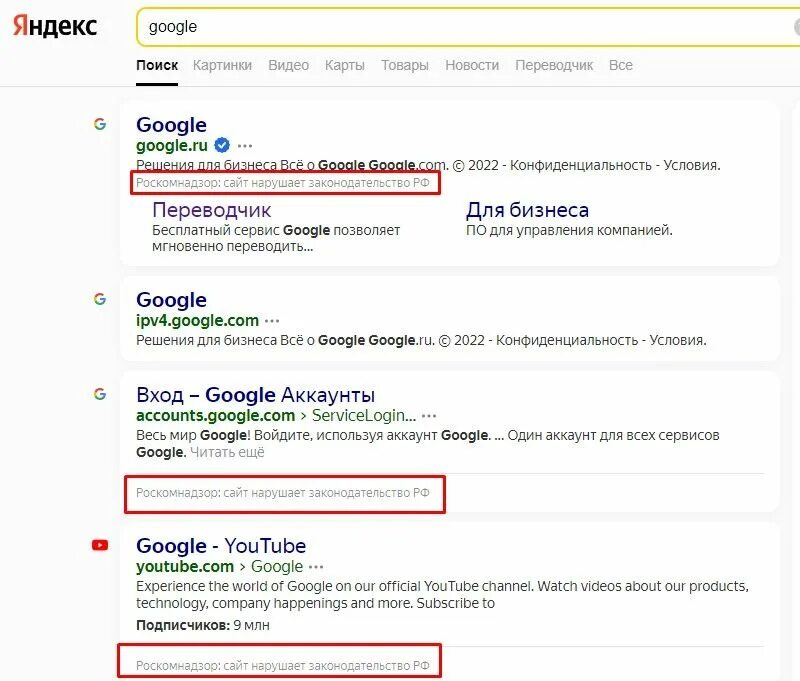Click the search field containing google
The image size is (800, 681).
[x=468, y=27]
